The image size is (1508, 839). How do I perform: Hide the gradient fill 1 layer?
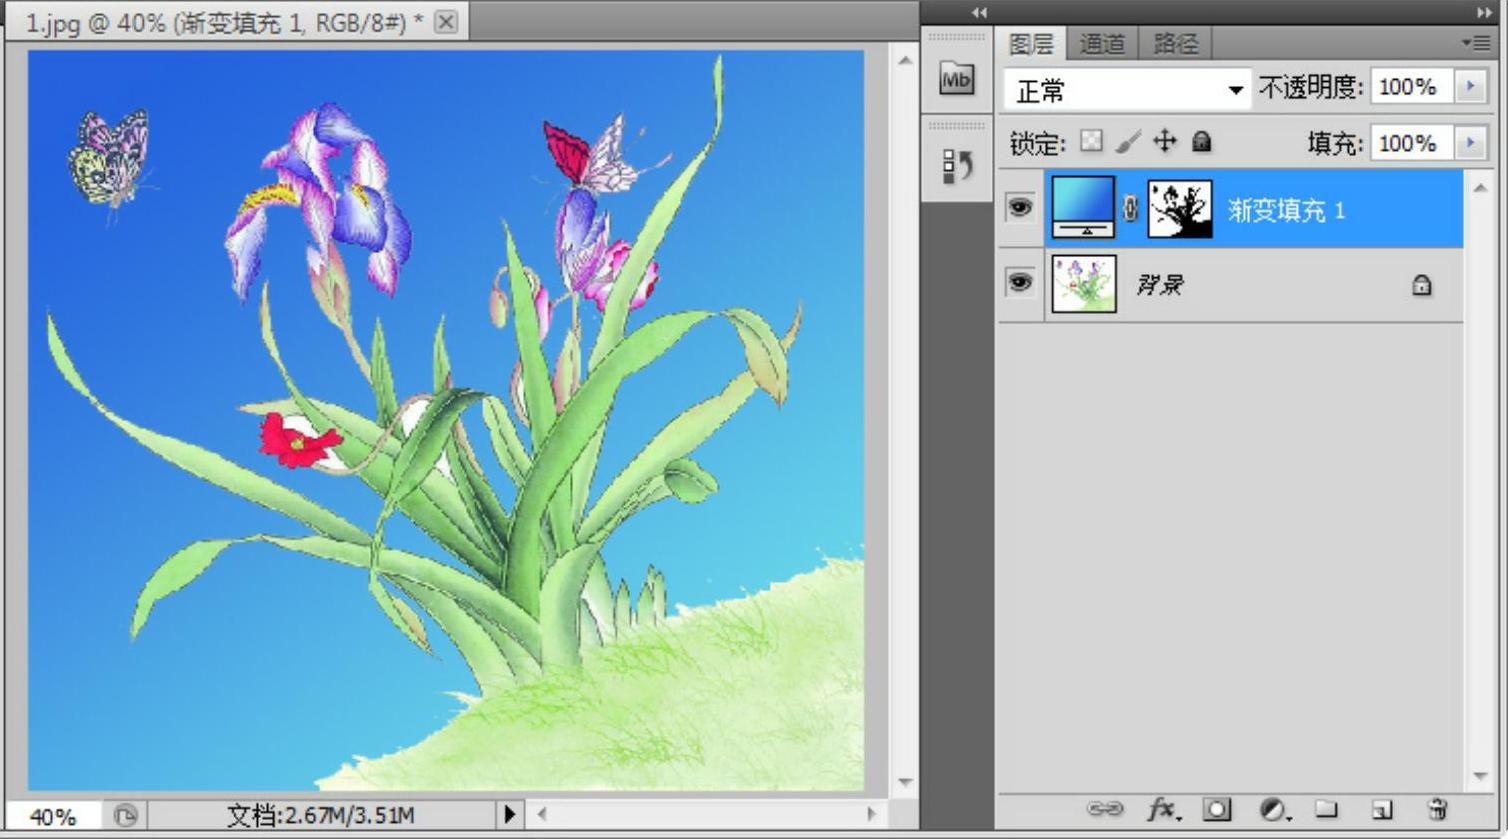click(1020, 208)
